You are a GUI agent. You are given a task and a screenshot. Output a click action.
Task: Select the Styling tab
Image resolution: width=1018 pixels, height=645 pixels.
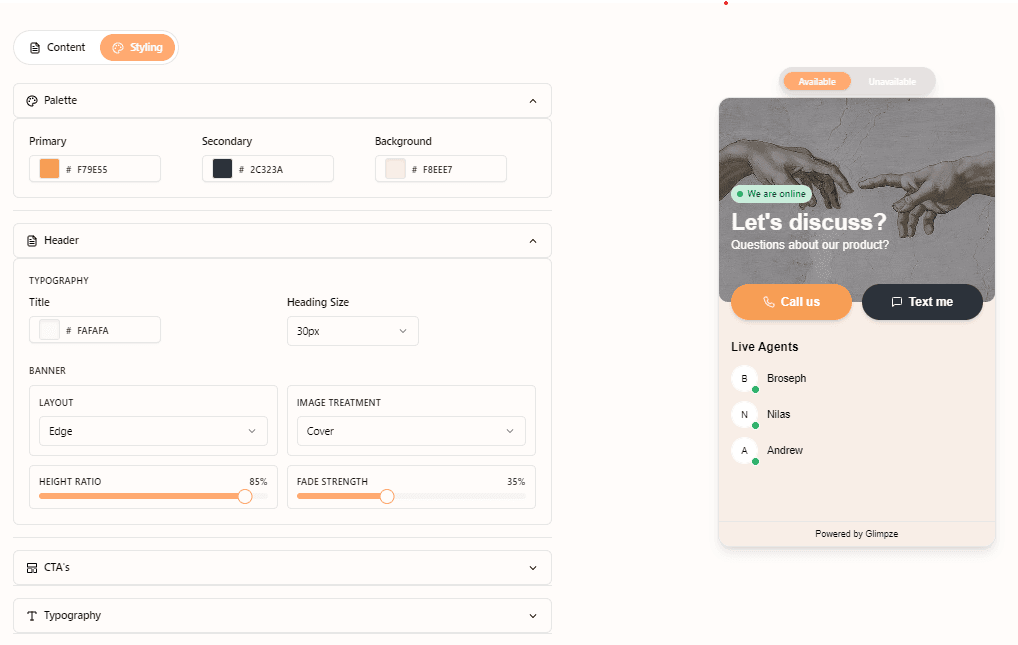[x=137, y=47]
